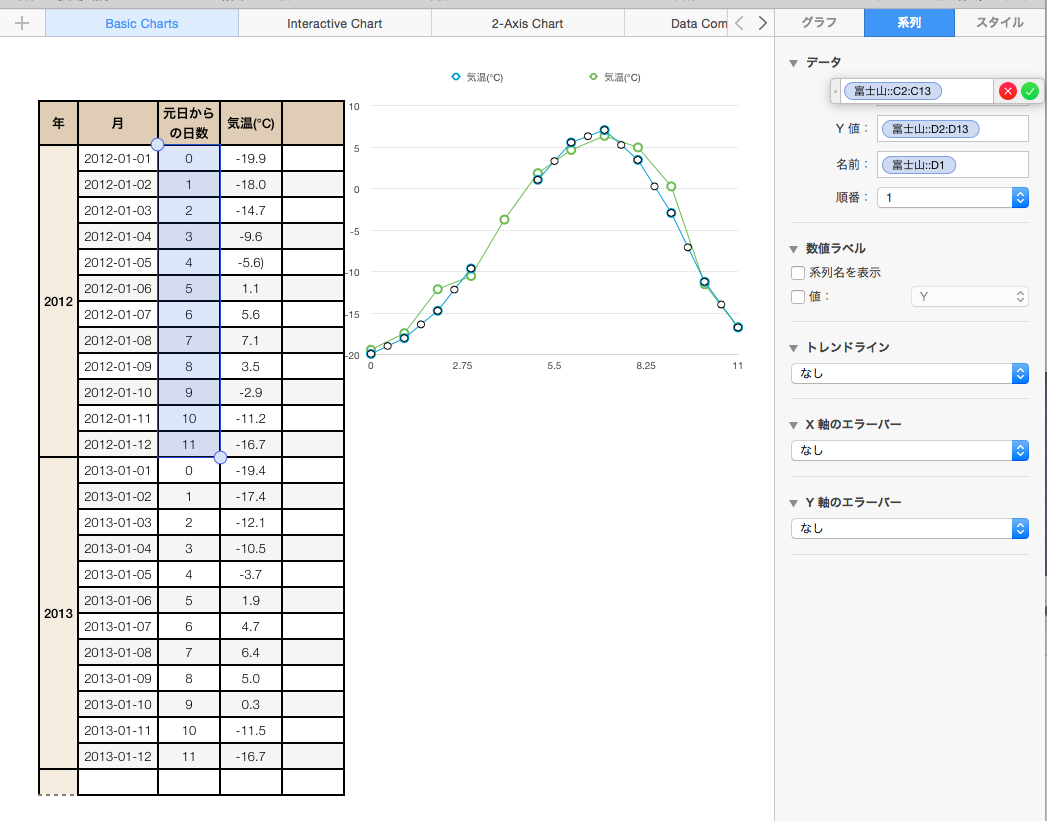Viewport: 1047px width, 821px height.
Task: Collapse the データ section triangle
Action: [x=794, y=63]
